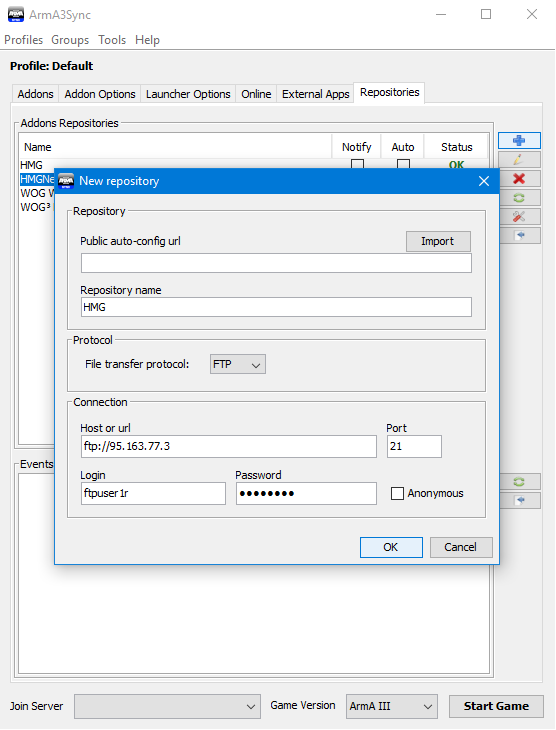Select the HMGNe repository row
The width and height of the screenshot is (556, 730).
[37, 179]
